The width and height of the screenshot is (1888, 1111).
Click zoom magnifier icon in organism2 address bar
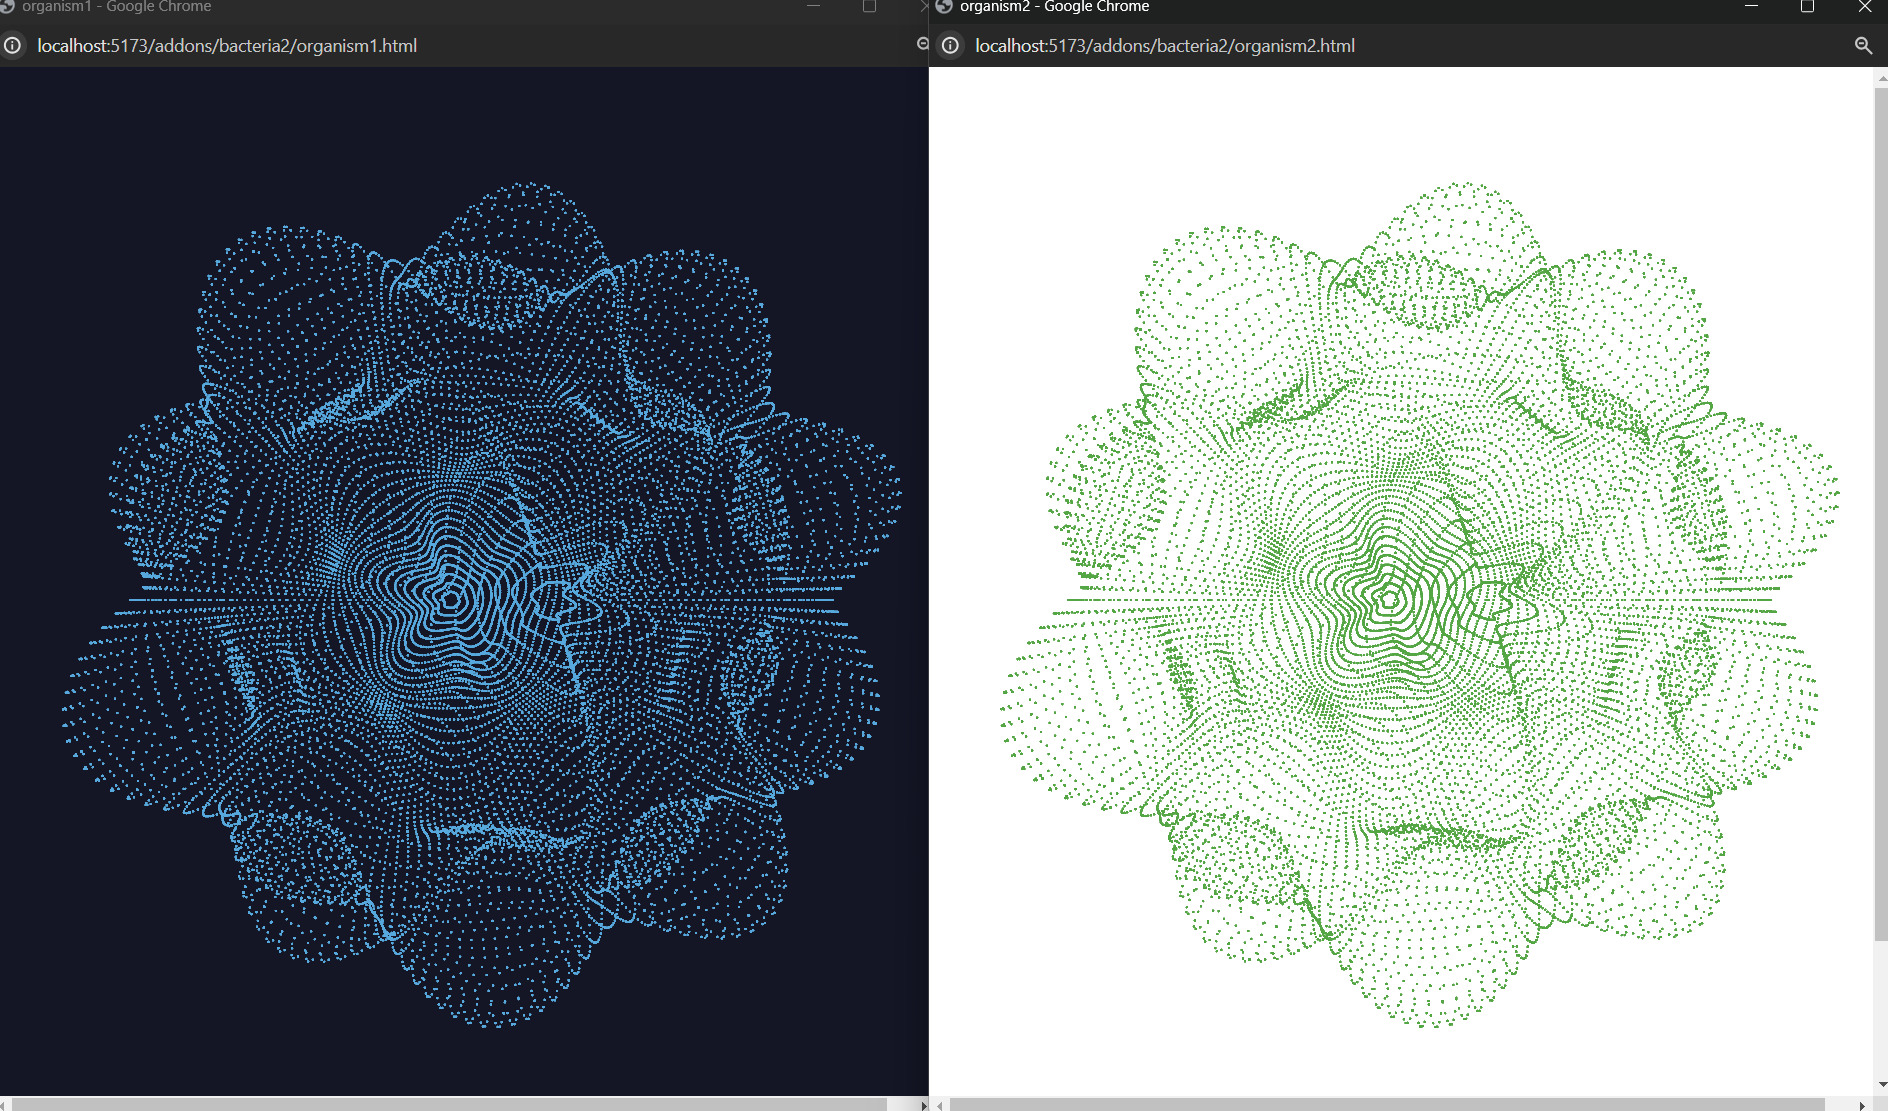point(1863,46)
